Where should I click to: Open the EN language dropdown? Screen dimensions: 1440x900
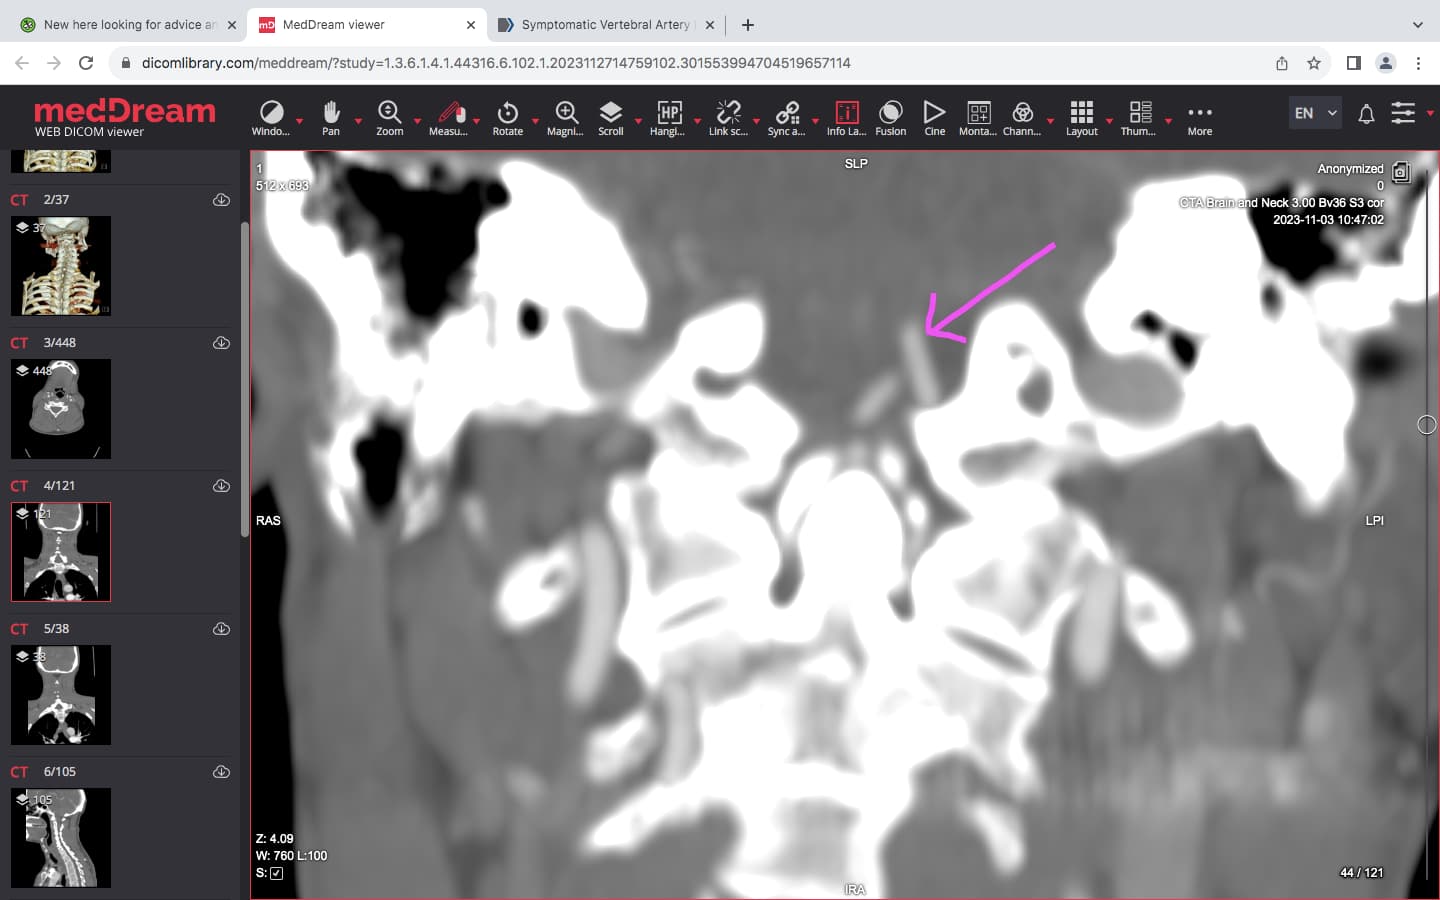(1315, 113)
